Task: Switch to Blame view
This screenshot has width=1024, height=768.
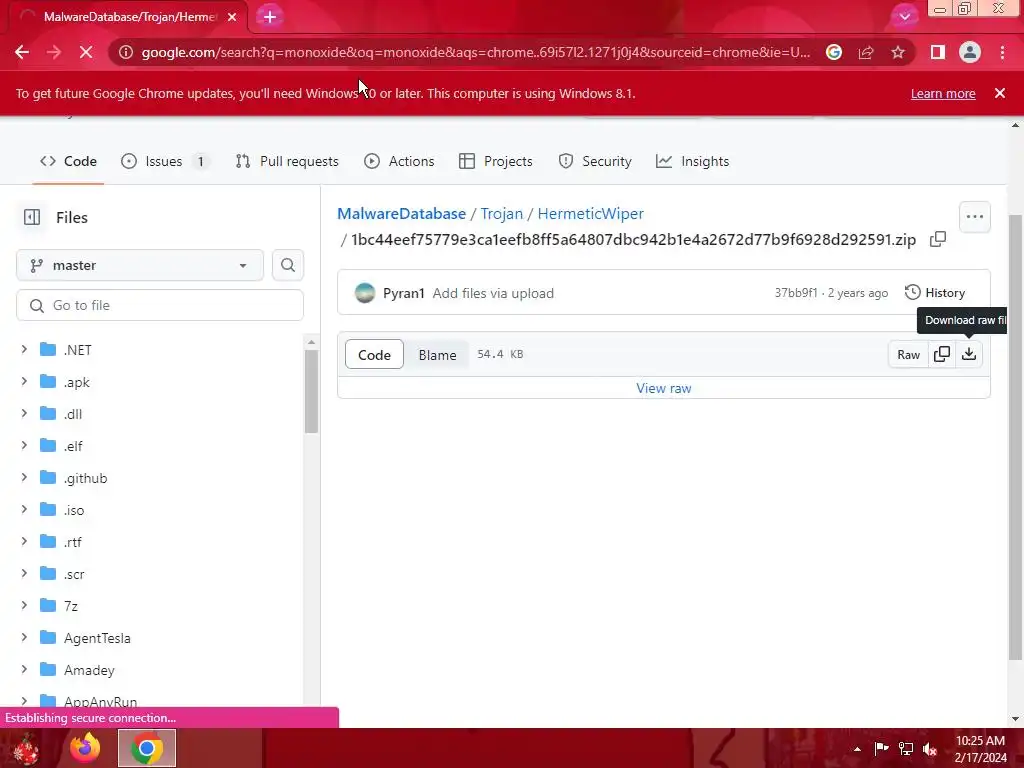Action: [x=438, y=355]
